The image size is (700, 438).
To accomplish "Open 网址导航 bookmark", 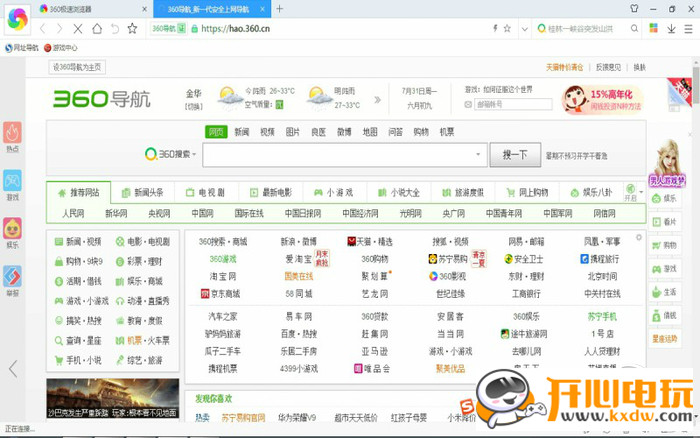I will coord(22,48).
